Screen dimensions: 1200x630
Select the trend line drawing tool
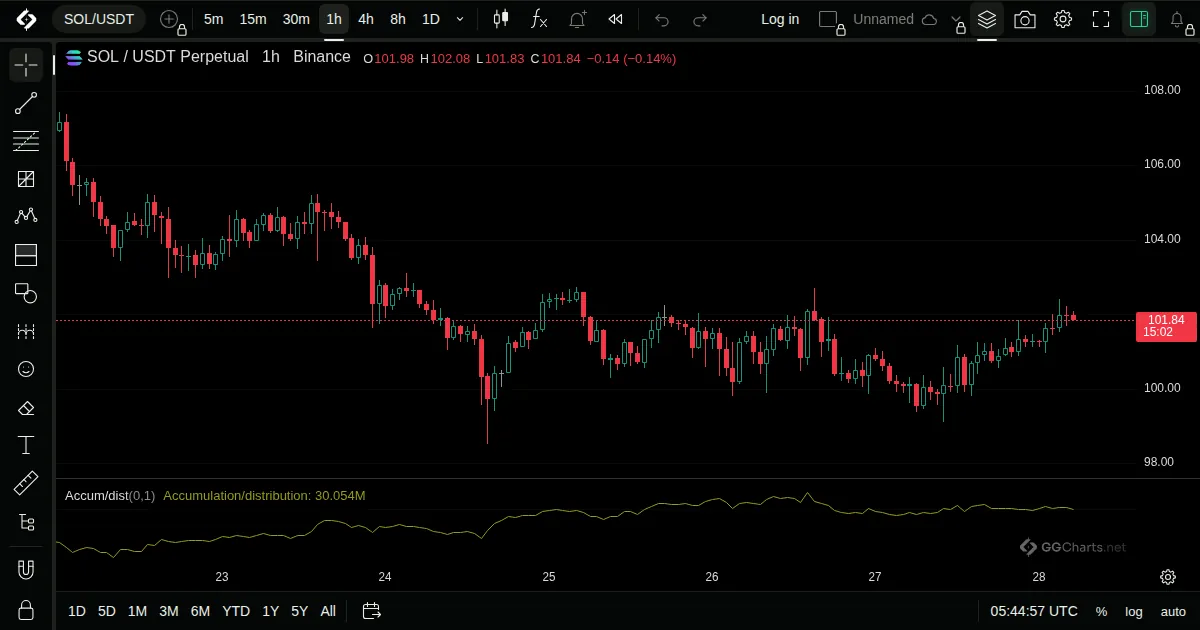pyautogui.click(x=26, y=103)
